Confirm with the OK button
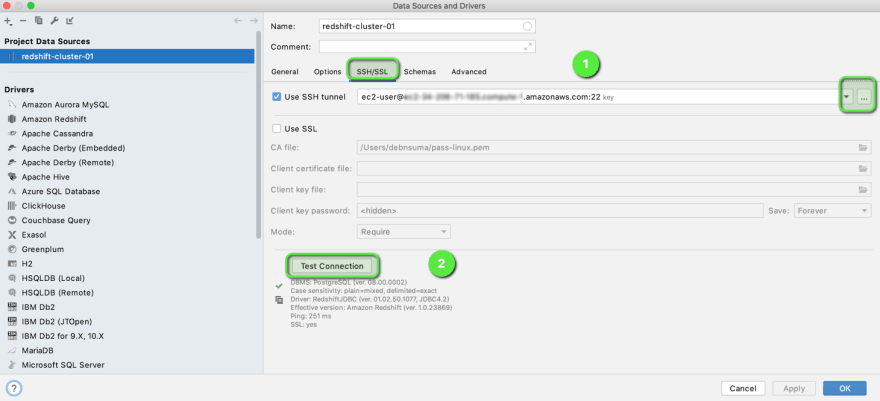The height and width of the screenshot is (401, 880). click(845, 388)
